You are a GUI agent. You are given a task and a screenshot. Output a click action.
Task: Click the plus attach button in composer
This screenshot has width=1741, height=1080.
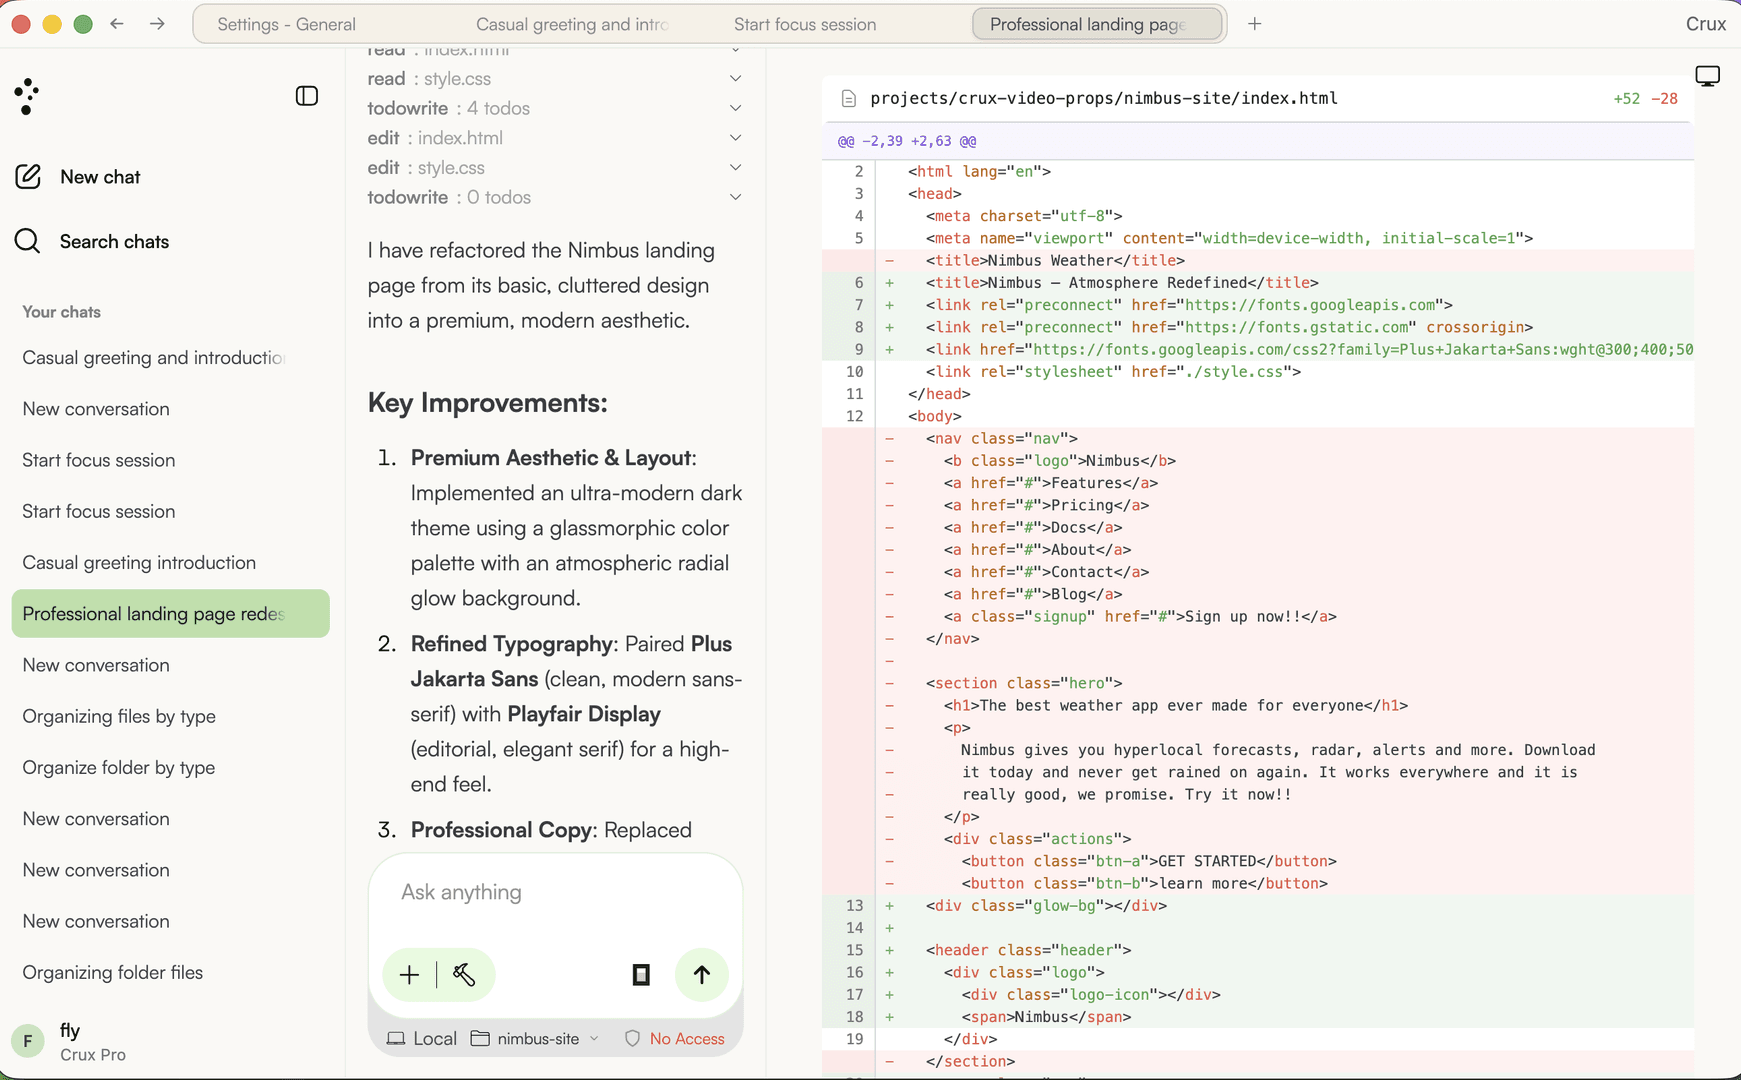coord(409,975)
